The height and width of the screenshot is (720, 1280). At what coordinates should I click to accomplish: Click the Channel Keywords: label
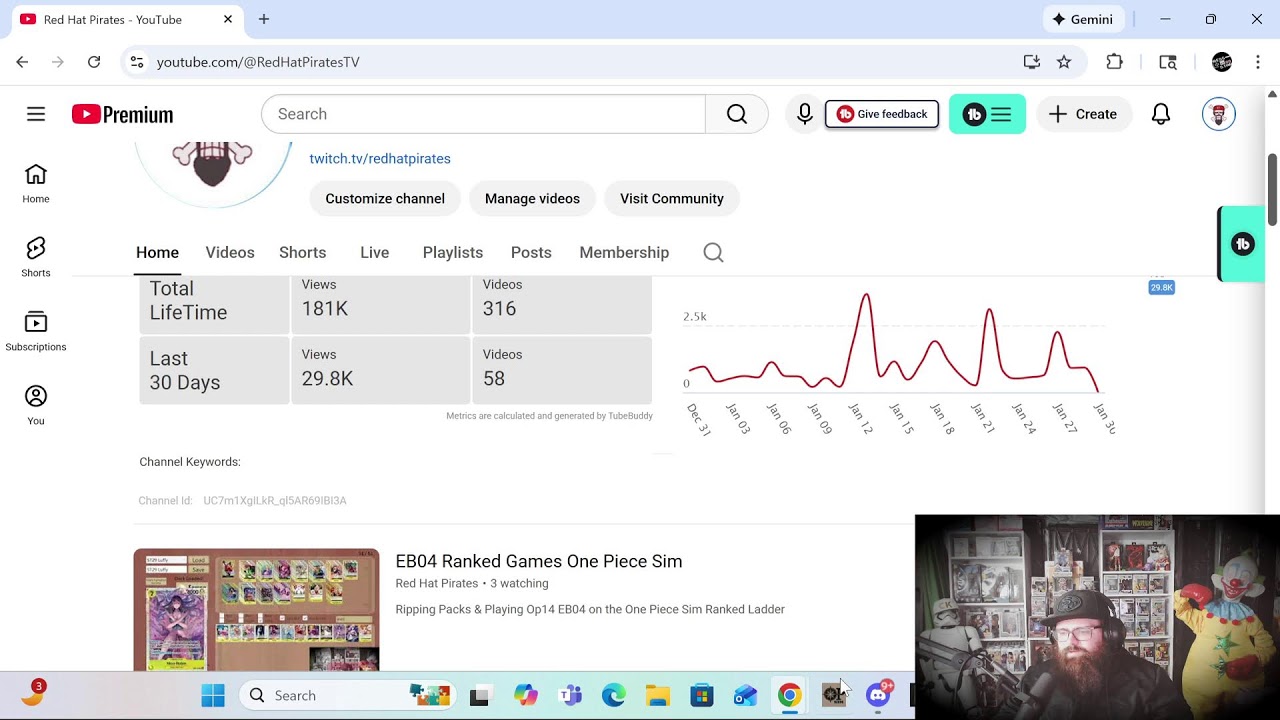pyautogui.click(x=190, y=462)
